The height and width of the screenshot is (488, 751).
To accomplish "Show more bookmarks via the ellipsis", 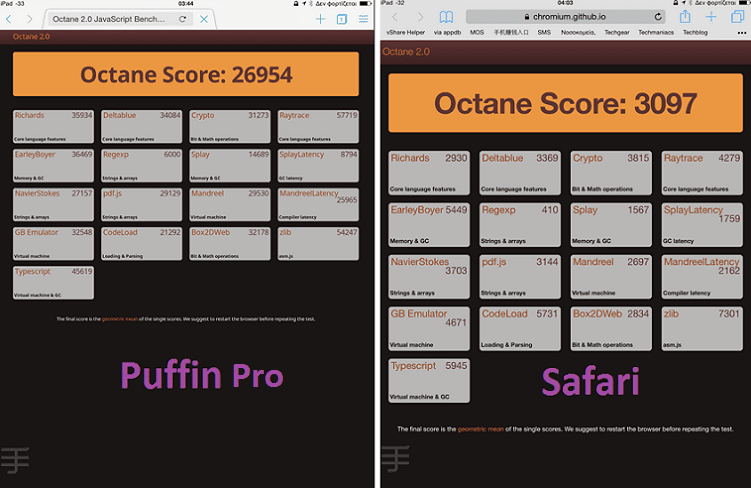I will point(741,33).
